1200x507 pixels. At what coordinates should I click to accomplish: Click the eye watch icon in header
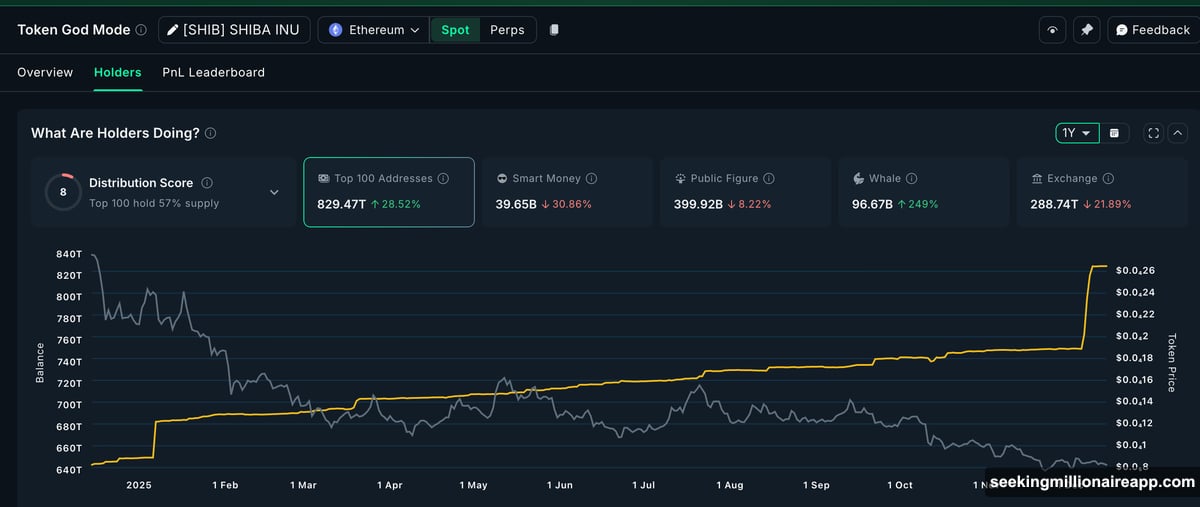1052,30
